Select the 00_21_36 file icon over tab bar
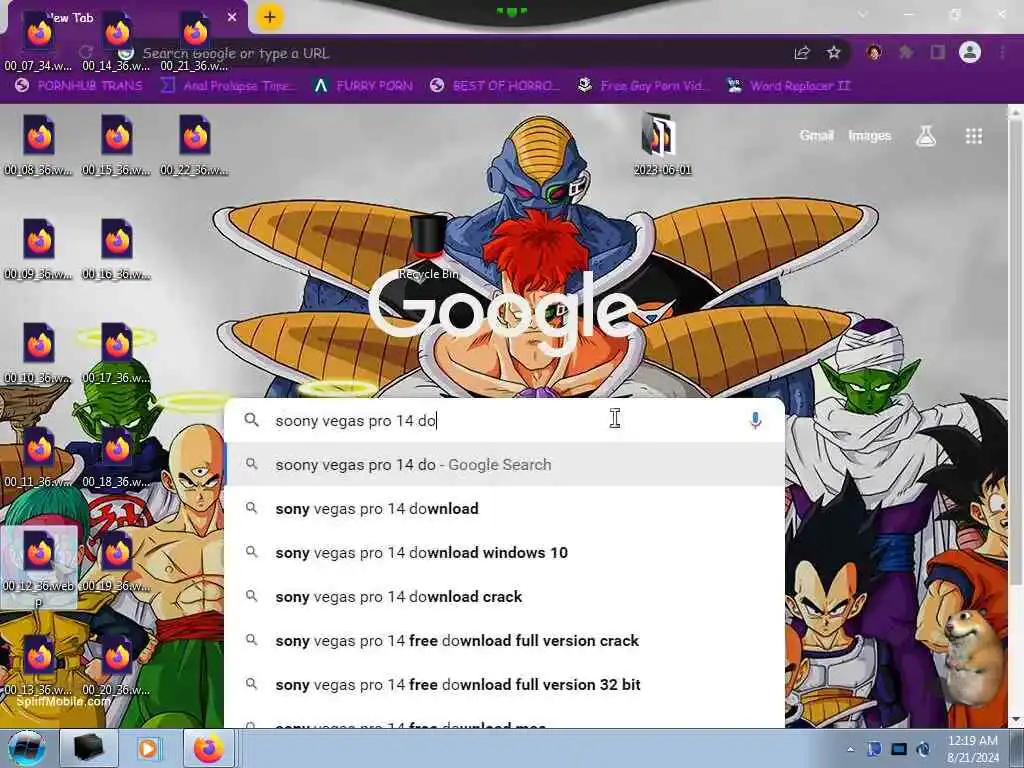The image size is (1024, 768). [195, 40]
